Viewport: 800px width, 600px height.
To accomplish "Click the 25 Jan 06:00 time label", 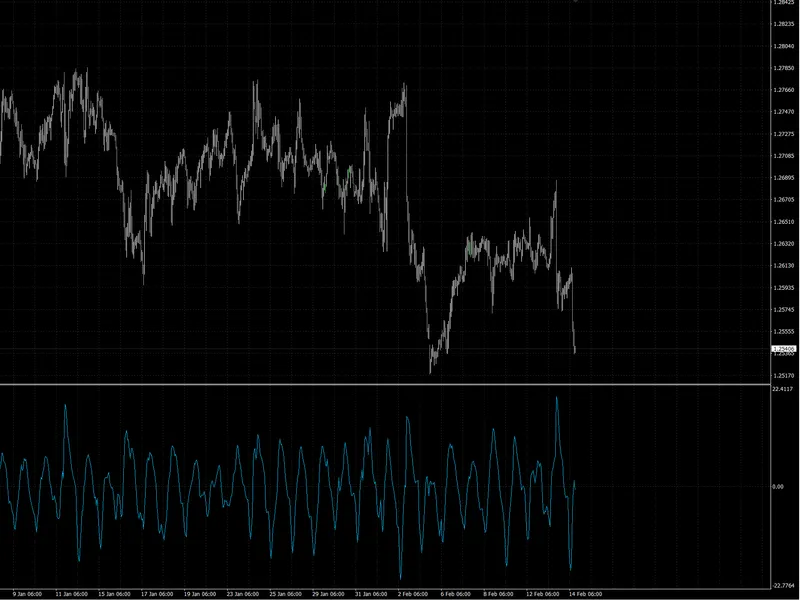I will pyautogui.click(x=286, y=594).
